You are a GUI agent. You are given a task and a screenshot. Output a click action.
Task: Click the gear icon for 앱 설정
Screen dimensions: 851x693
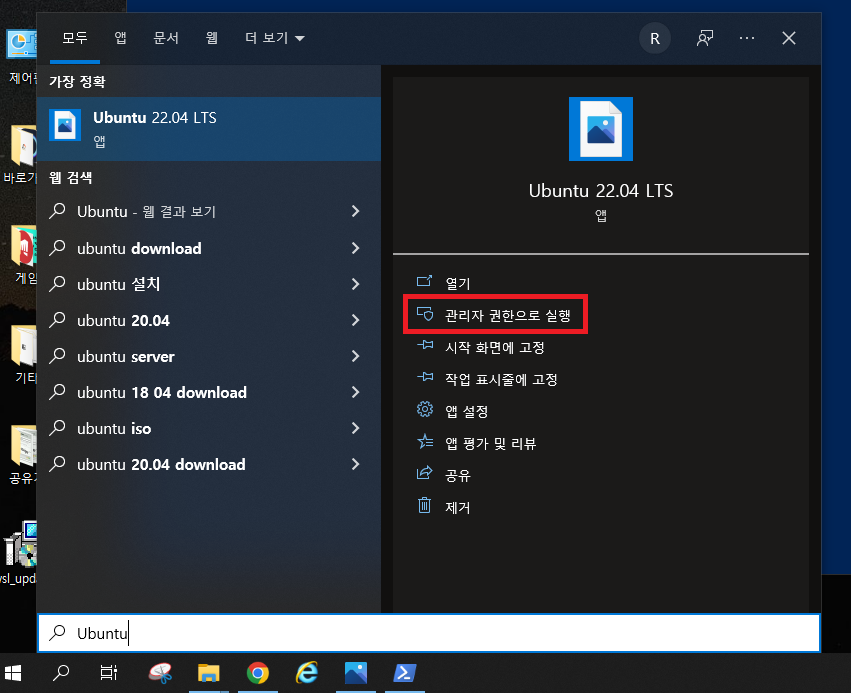pos(424,409)
